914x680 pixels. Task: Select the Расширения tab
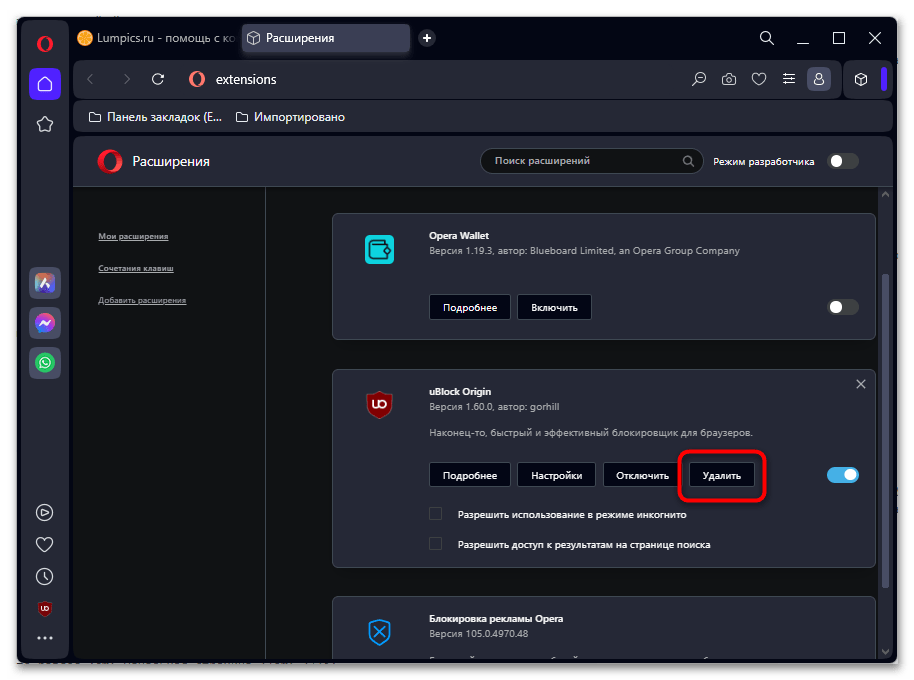[x=326, y=38]
